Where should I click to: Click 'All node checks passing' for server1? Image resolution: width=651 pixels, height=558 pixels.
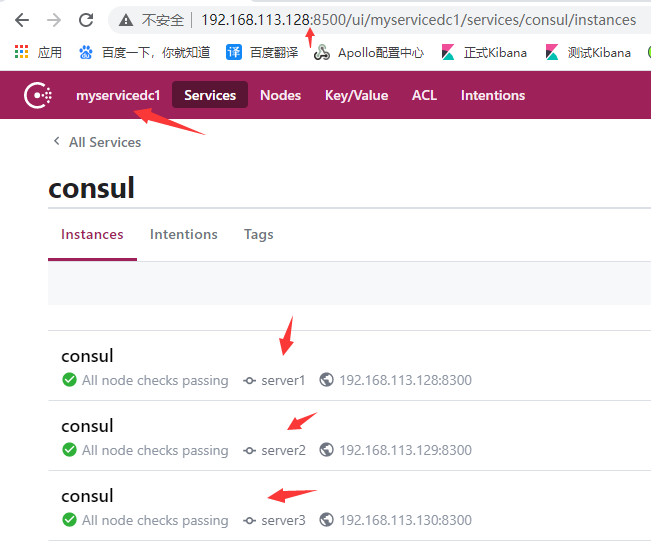(155, 381)
